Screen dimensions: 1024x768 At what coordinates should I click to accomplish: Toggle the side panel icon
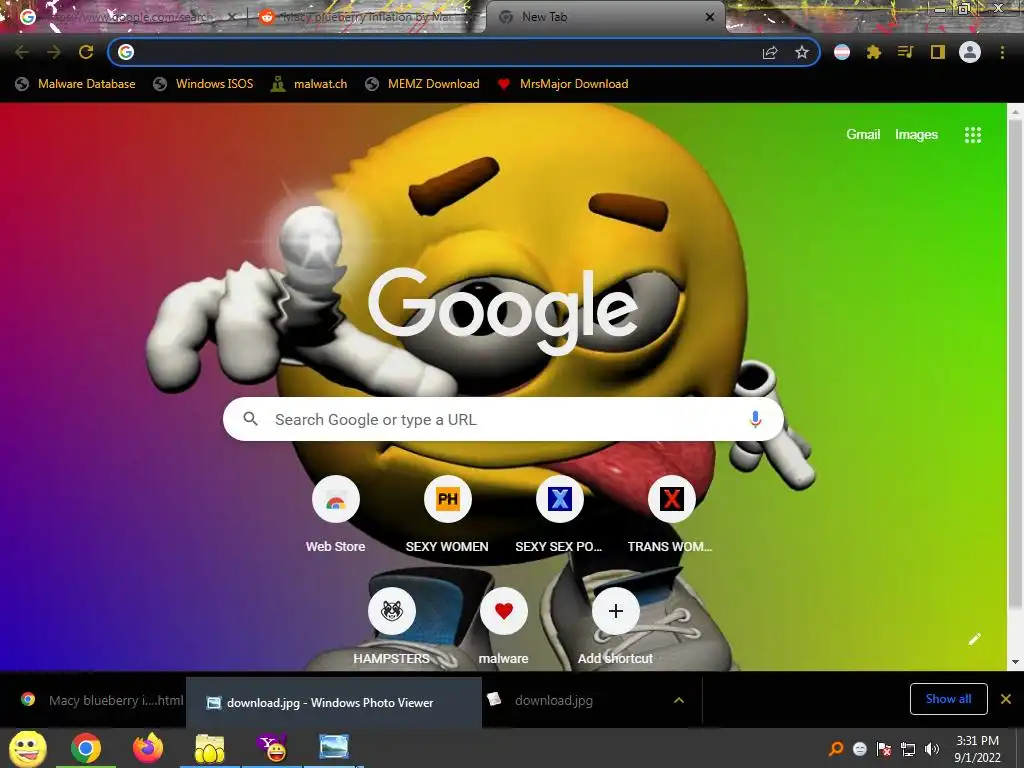click(x=938, y=52)
